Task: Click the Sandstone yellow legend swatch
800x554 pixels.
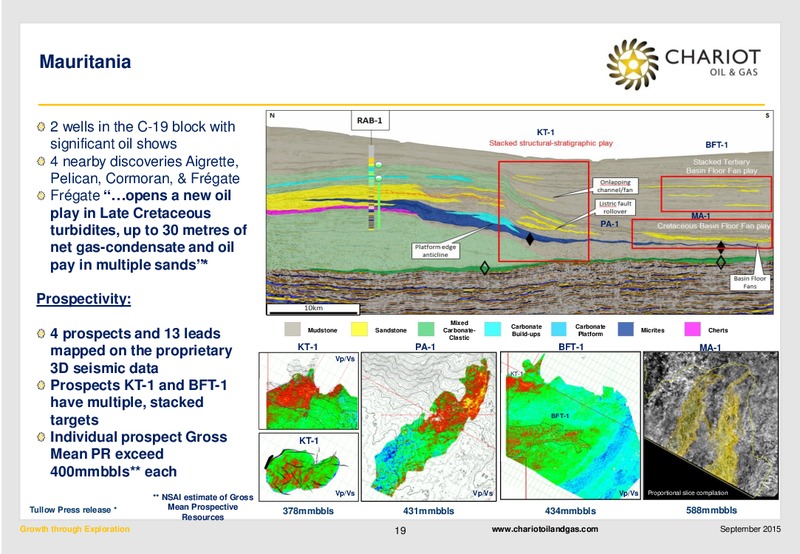Action: tap(359, 330)
